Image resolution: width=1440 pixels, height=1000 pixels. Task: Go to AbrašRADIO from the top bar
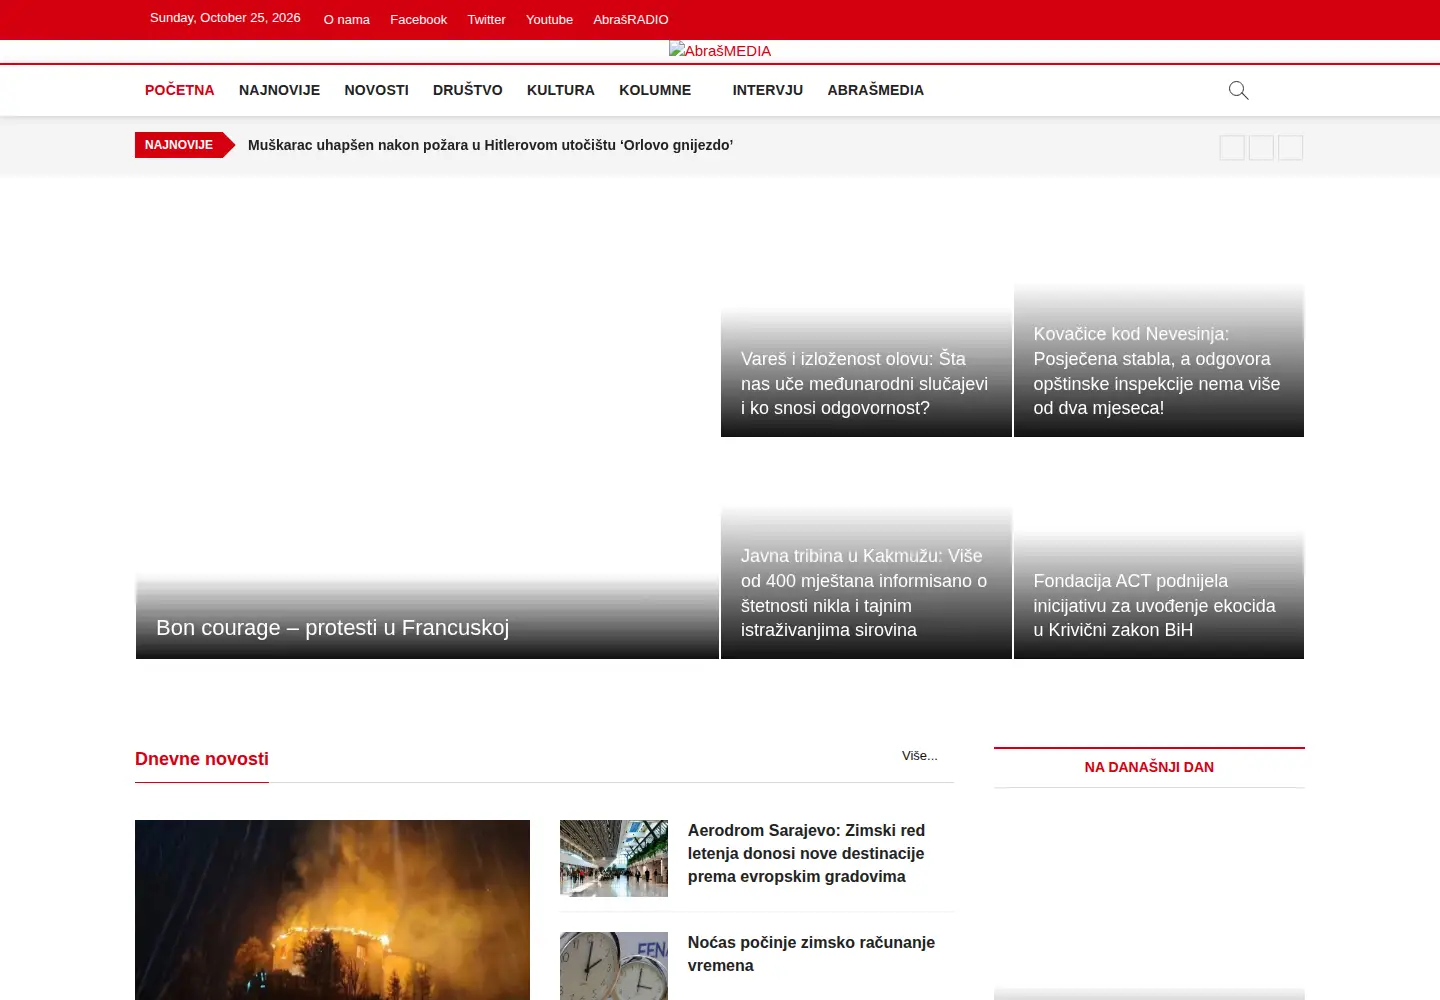(631, 20)
